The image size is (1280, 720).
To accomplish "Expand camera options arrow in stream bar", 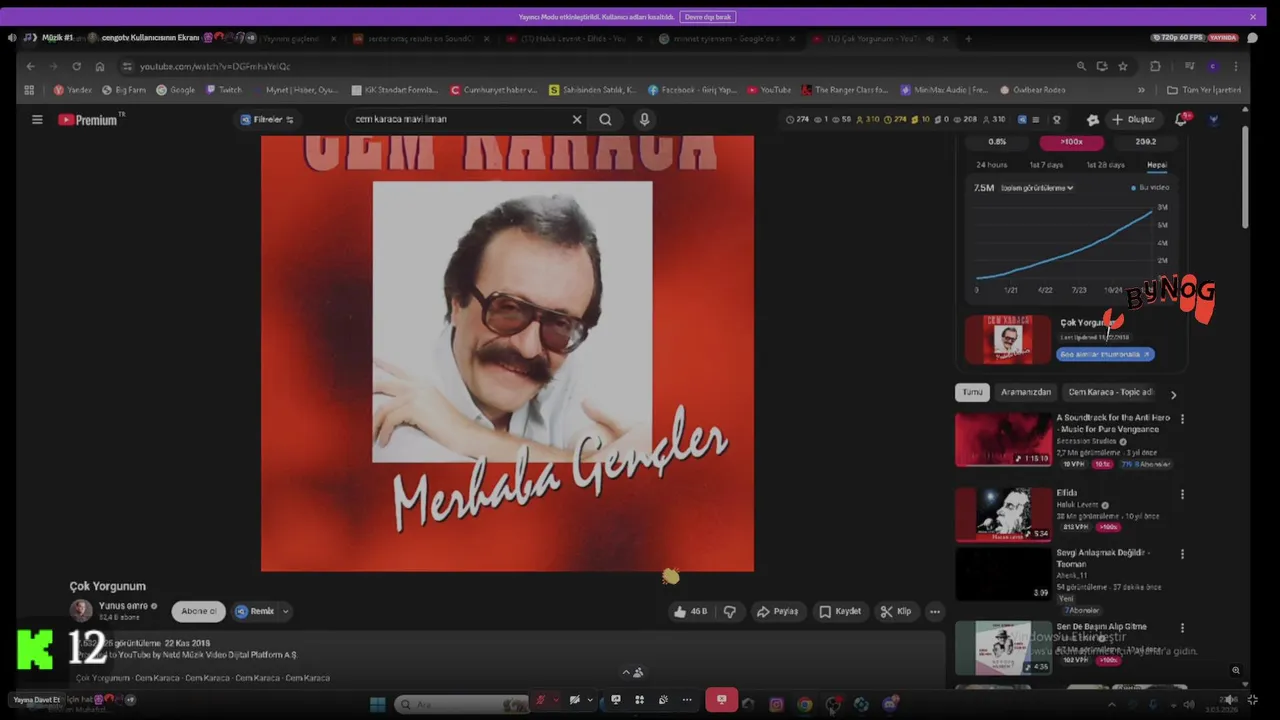I will click(x=590, y=700).
